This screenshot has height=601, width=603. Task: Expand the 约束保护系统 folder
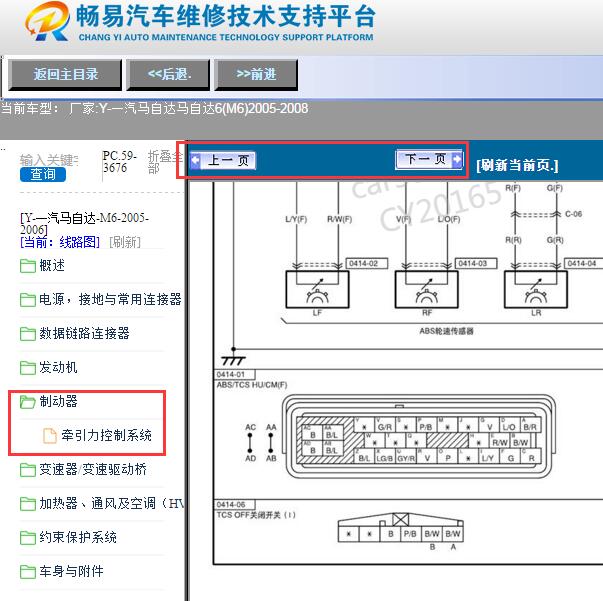click(78, 537)
